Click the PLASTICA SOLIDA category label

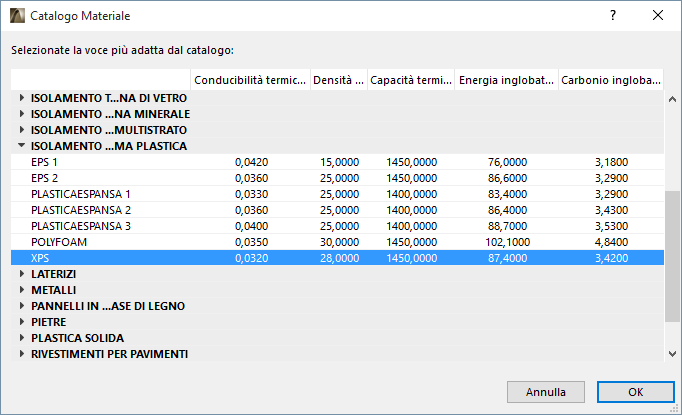pos(77,338)
